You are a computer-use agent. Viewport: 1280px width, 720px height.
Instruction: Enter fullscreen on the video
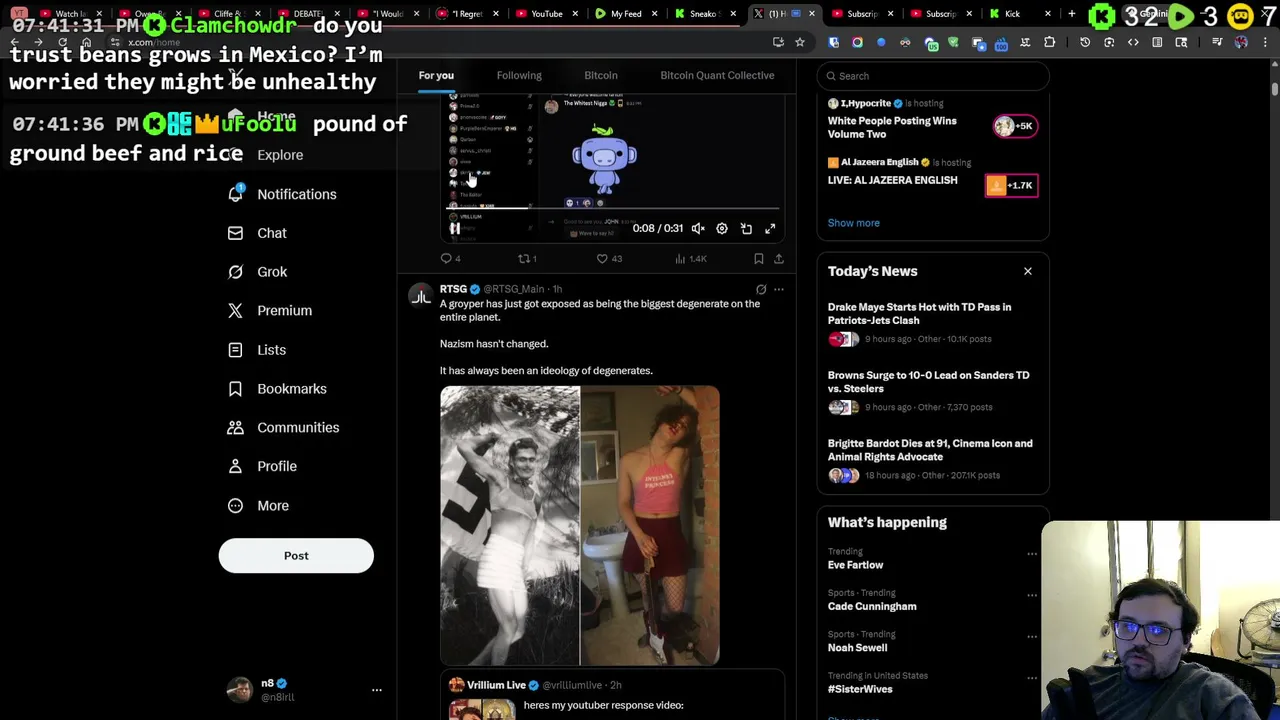pyautogui.click(x=770, y=229)
